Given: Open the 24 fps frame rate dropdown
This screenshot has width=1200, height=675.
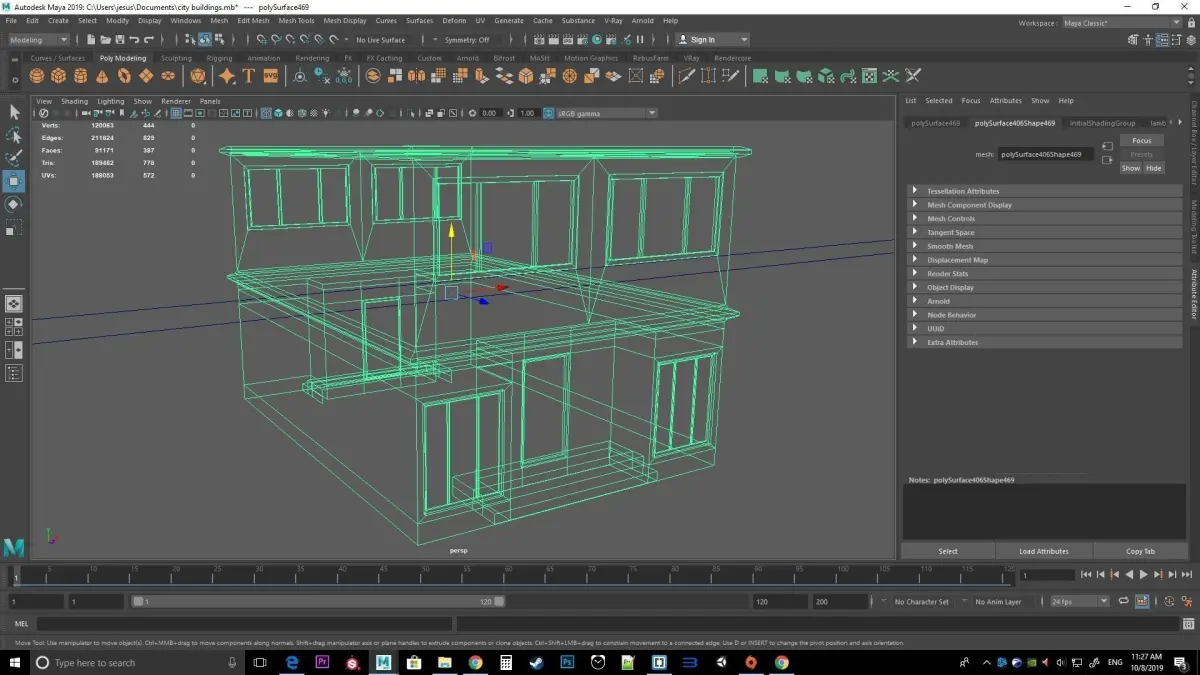Looking at the screenshot, I should (1079, 602).
